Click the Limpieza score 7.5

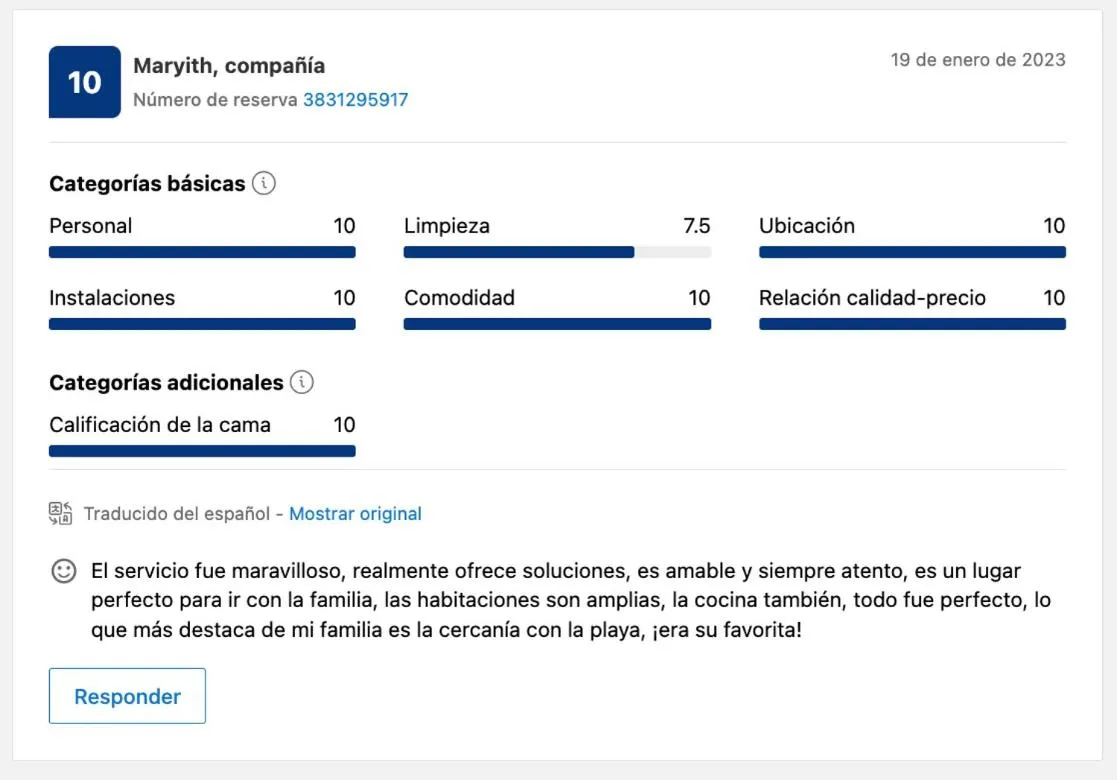(696, 226)
